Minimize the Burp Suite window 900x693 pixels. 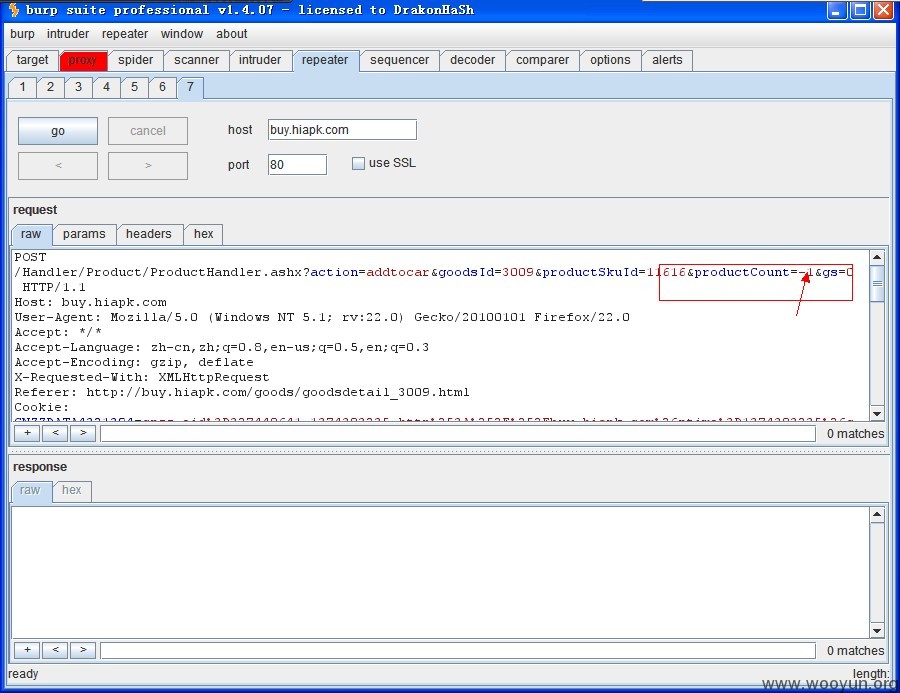coord(837,10)
